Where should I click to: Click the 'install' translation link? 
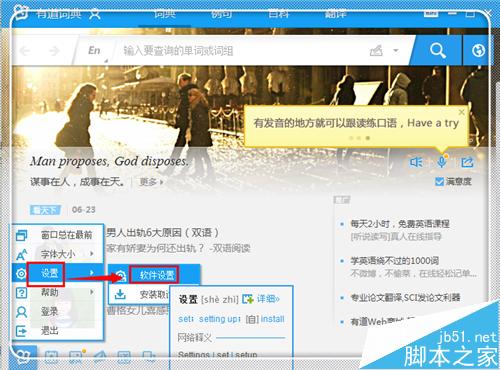272,319
